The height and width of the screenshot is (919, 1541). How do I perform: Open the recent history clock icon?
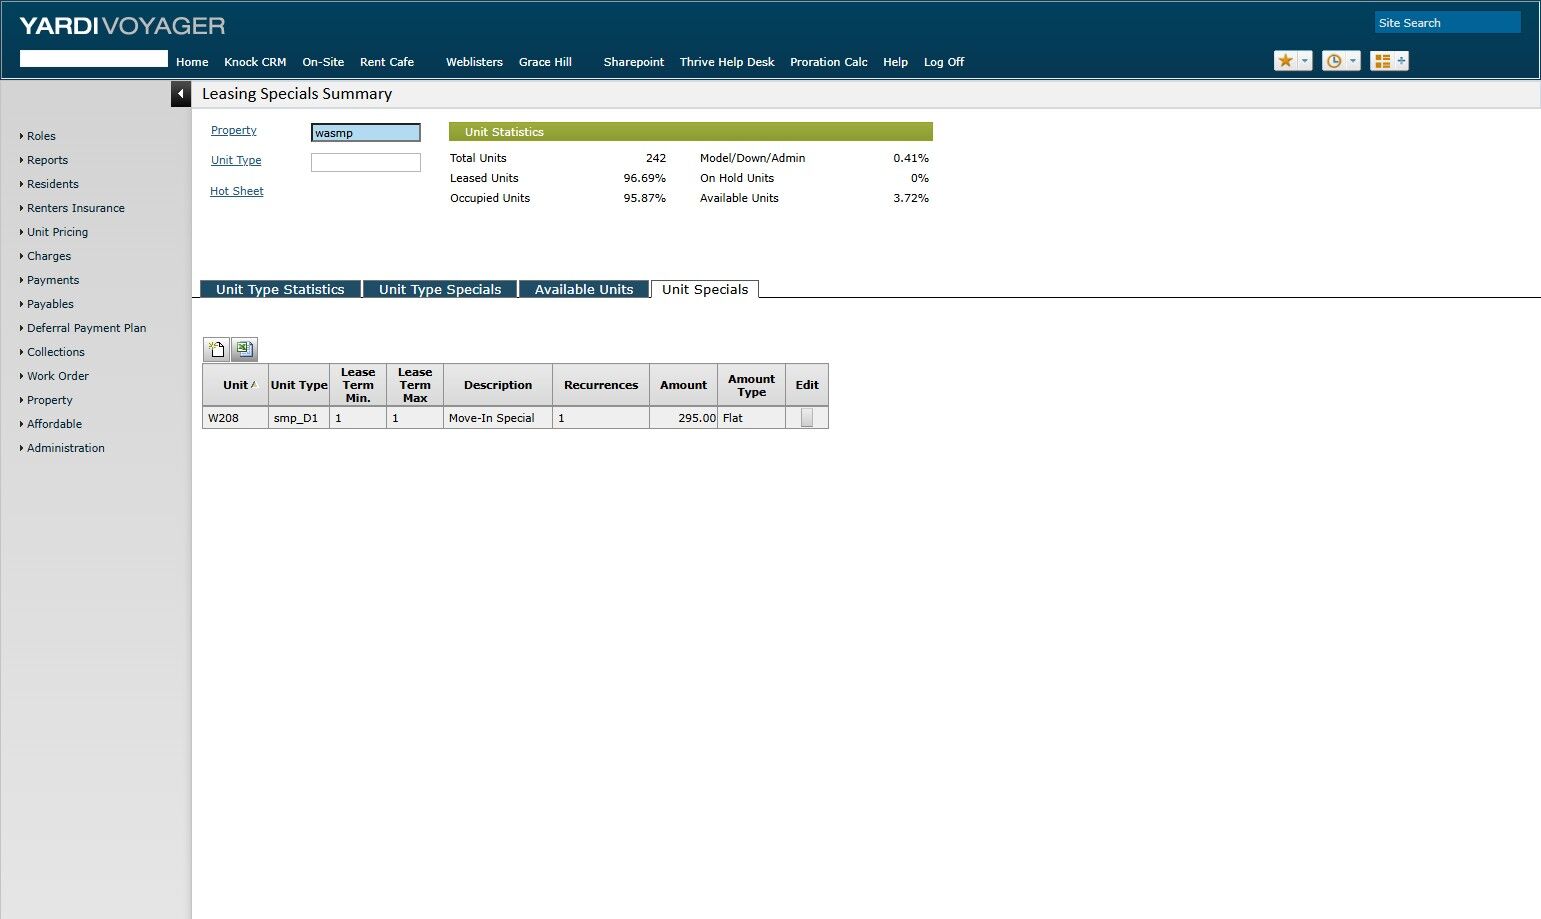[1334, 60]
